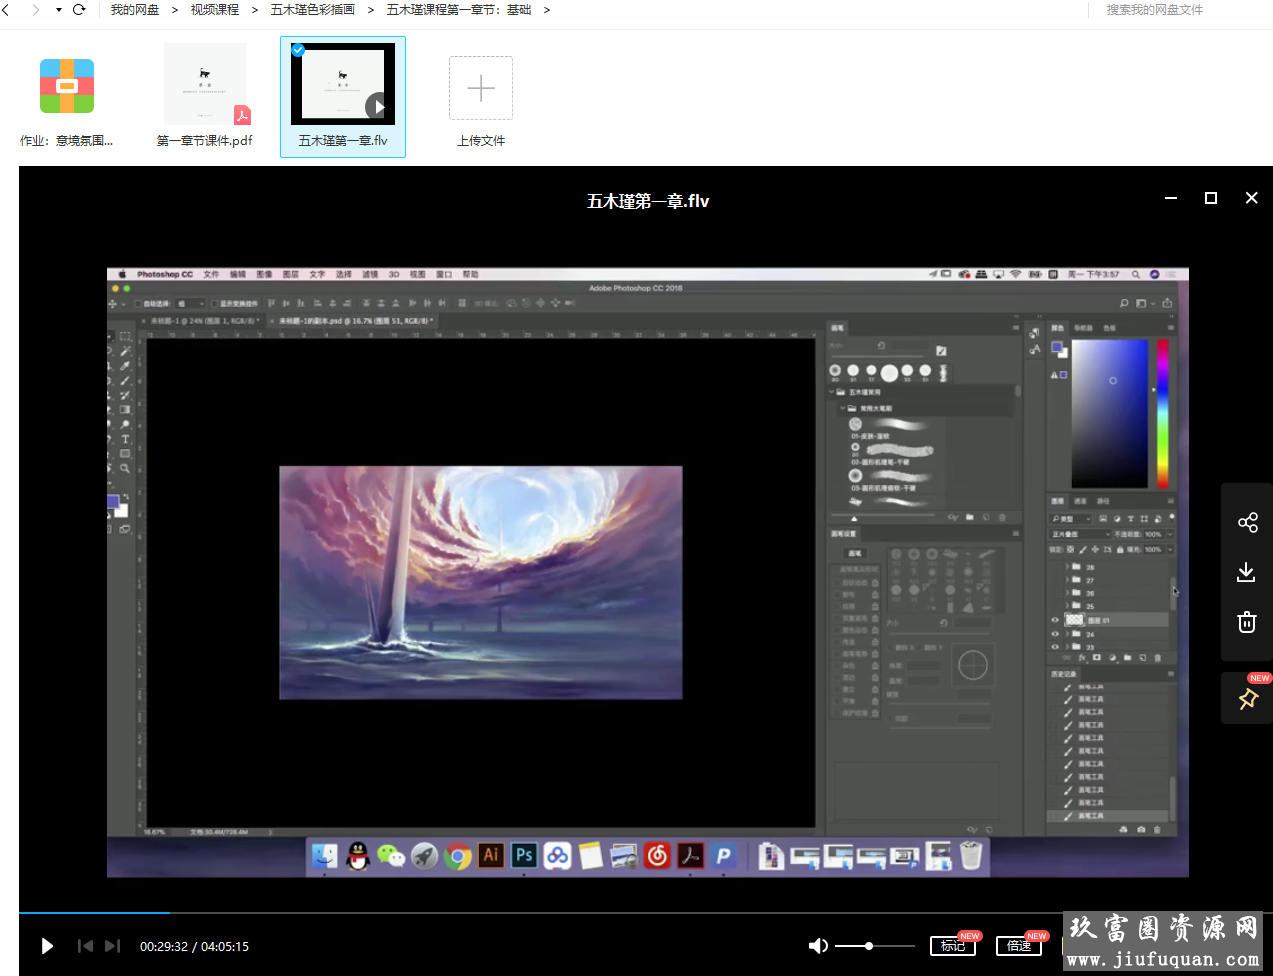Go to 视频课程 folder in the breadcrumb
Image resolution: width=1273 pixels, height=976 pixels.
[x=214, y=10]
